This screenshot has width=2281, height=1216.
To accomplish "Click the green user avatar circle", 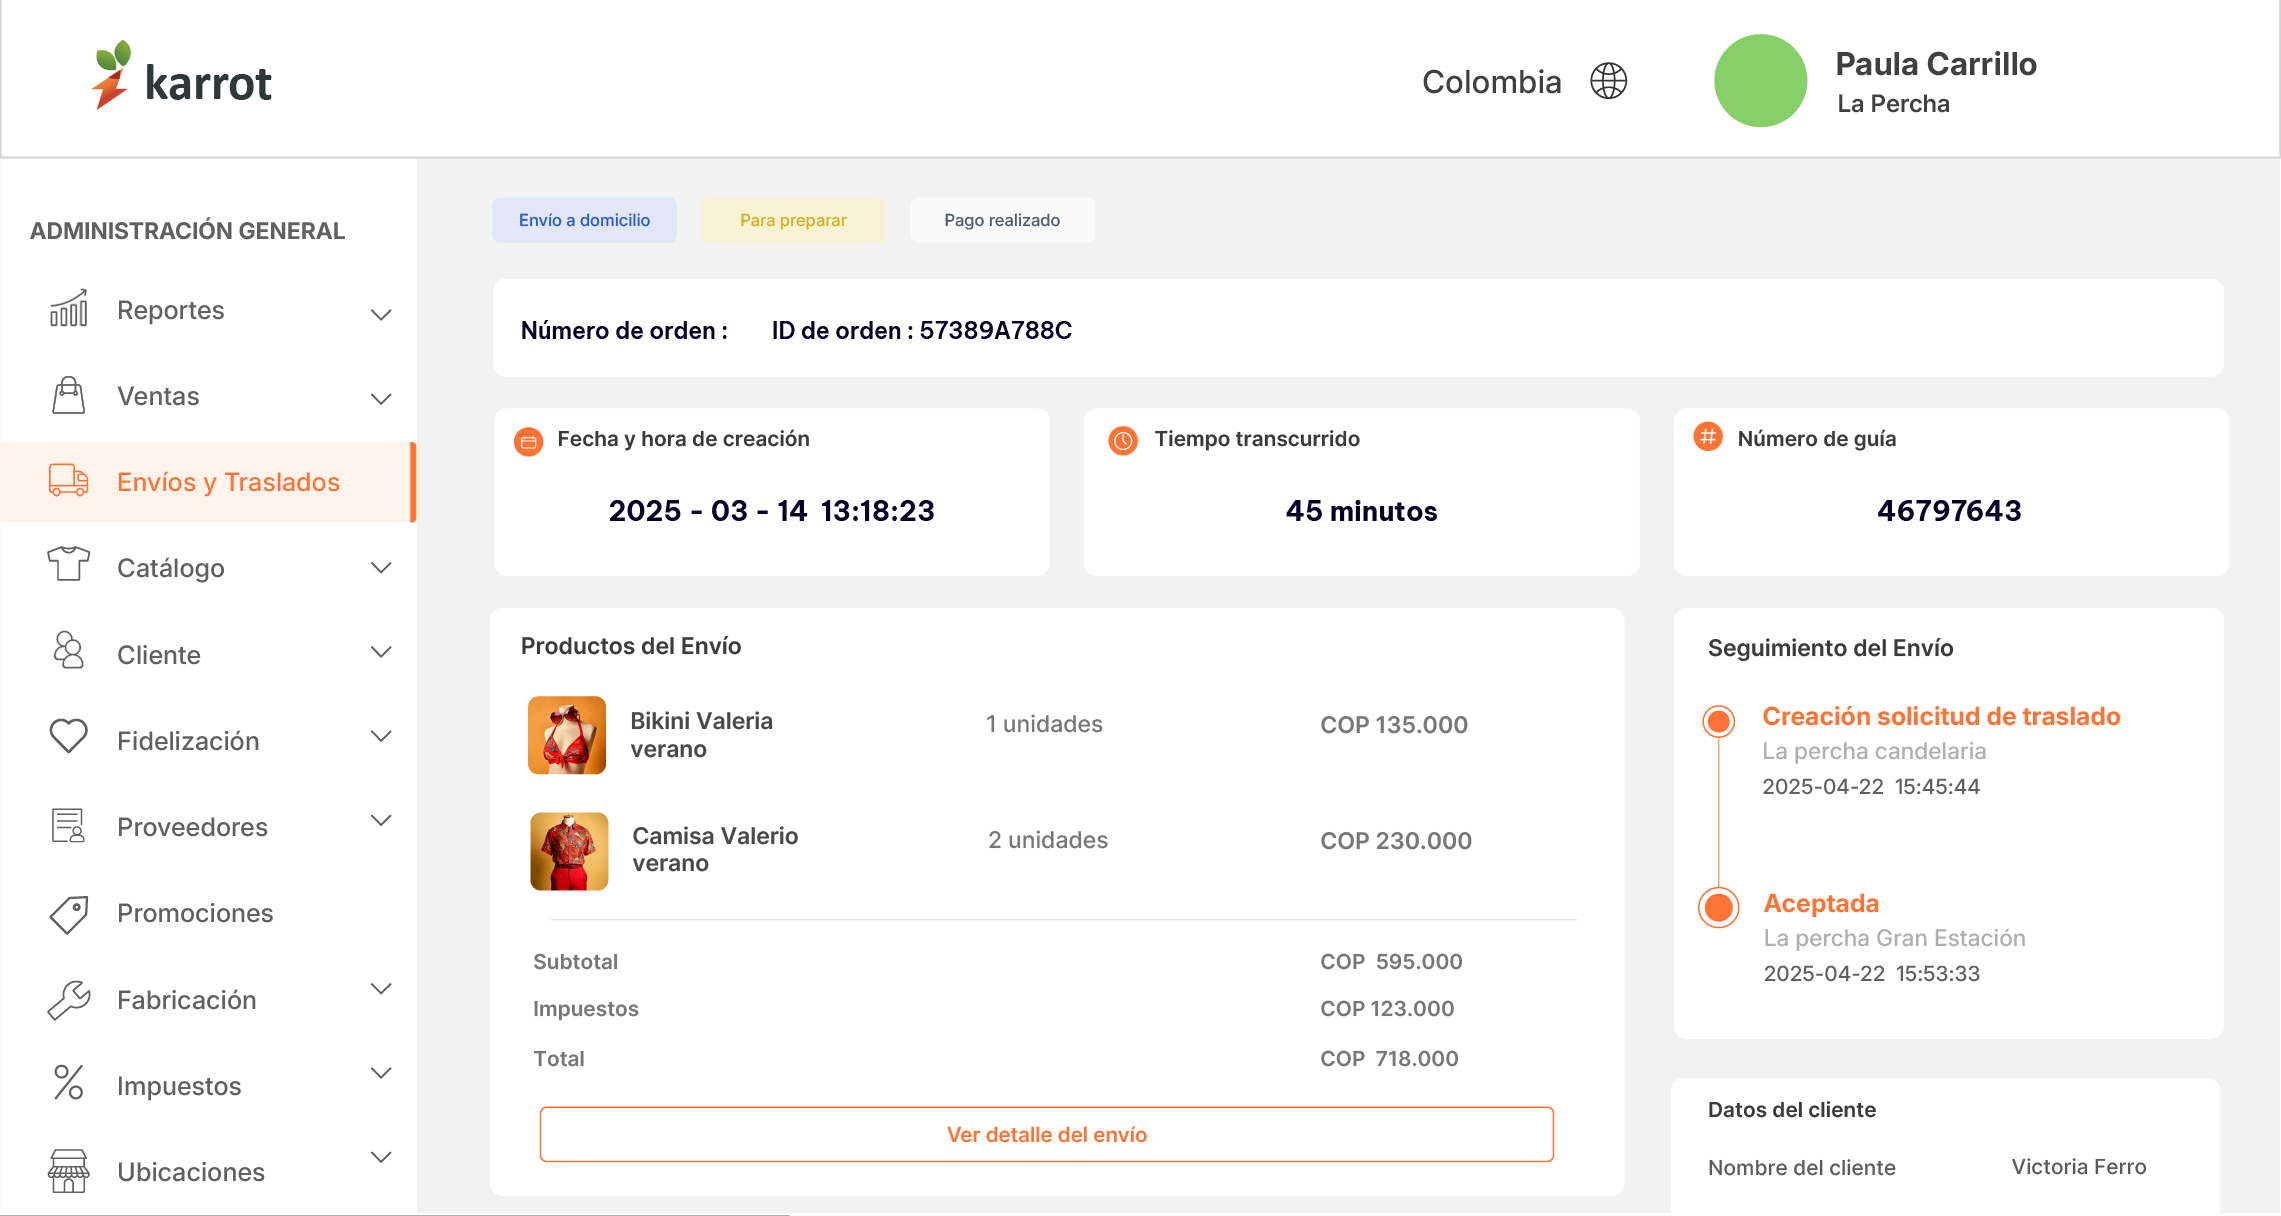I will [1760, 81].
